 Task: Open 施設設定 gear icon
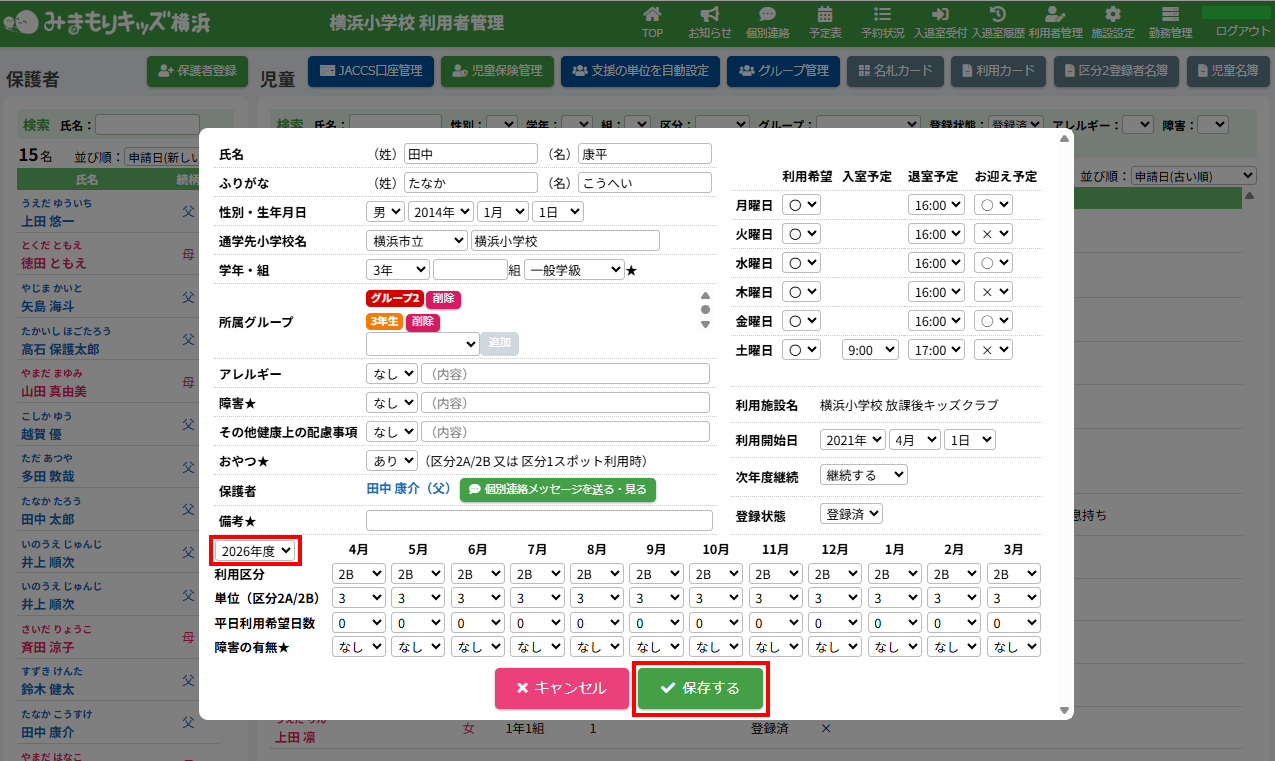[x=1113, y=15]
